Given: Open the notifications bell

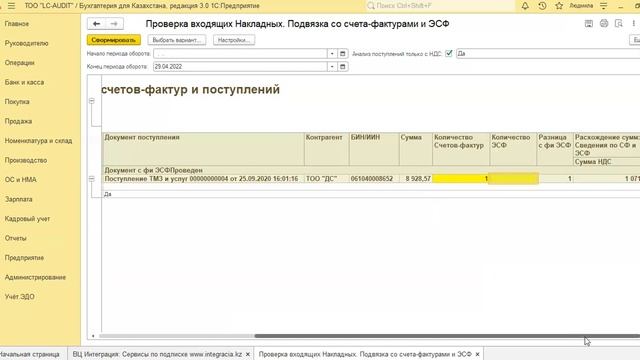Looking at the screenshot, I should pyautogui.click(x=525, y=6).
